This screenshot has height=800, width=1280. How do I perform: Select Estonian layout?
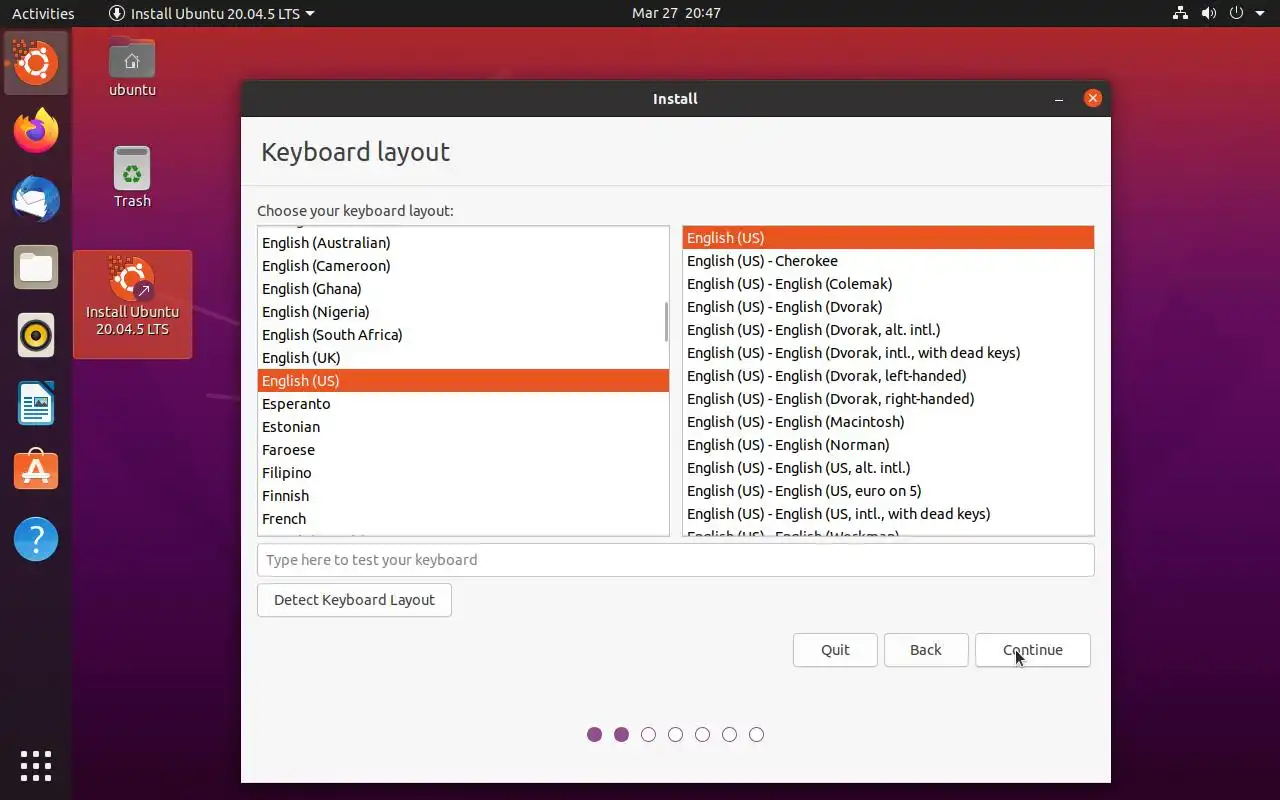click(x=463, y=427)
